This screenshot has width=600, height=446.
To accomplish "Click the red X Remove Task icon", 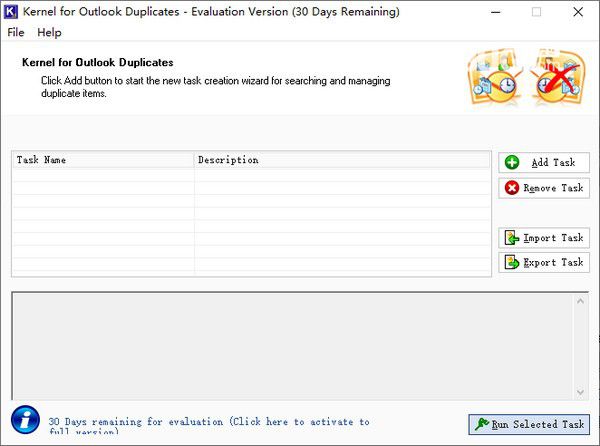I will pyautogui.click(x=512, y=188).
